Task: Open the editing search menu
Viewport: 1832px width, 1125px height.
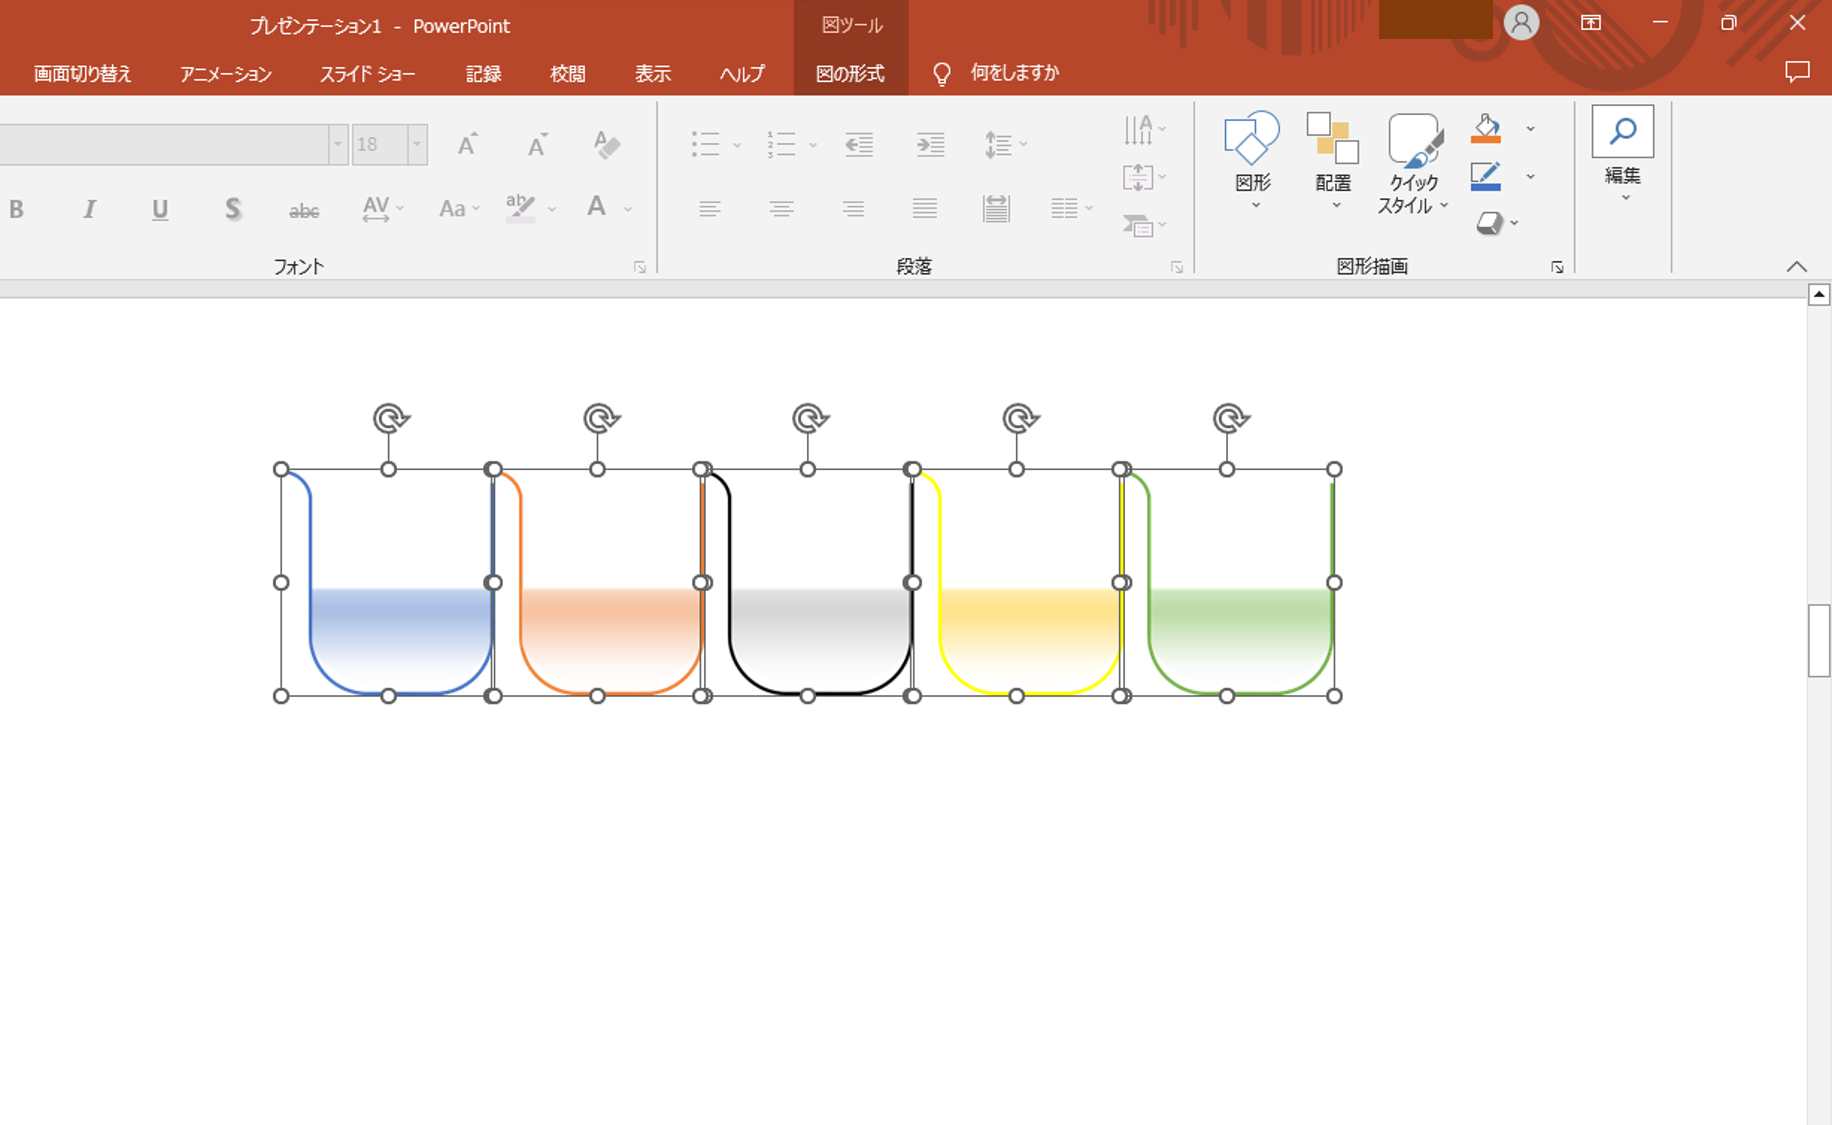Action: pyautogui.click(x=1622, y=152)
